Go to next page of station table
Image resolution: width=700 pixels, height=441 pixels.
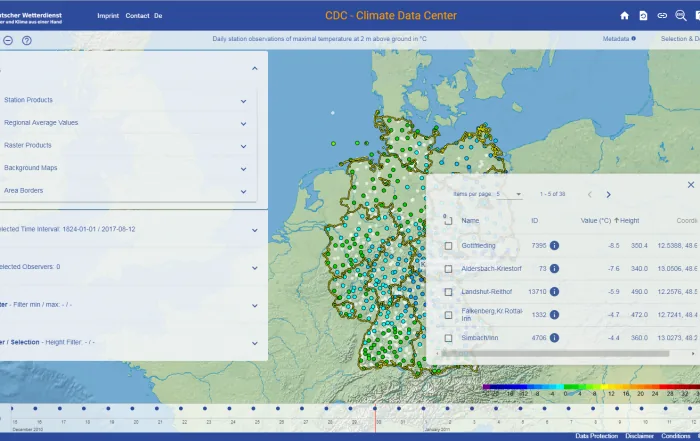[608, 195]
